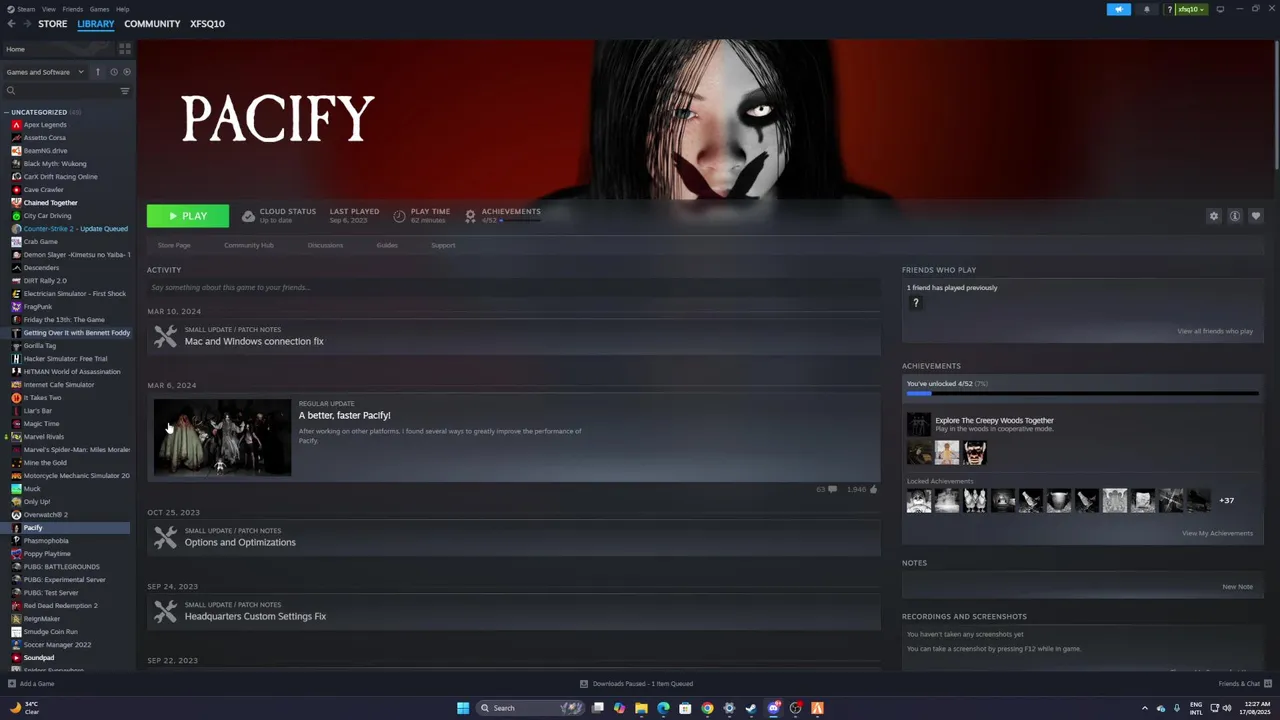Click the comments count icon

[832, 489]
